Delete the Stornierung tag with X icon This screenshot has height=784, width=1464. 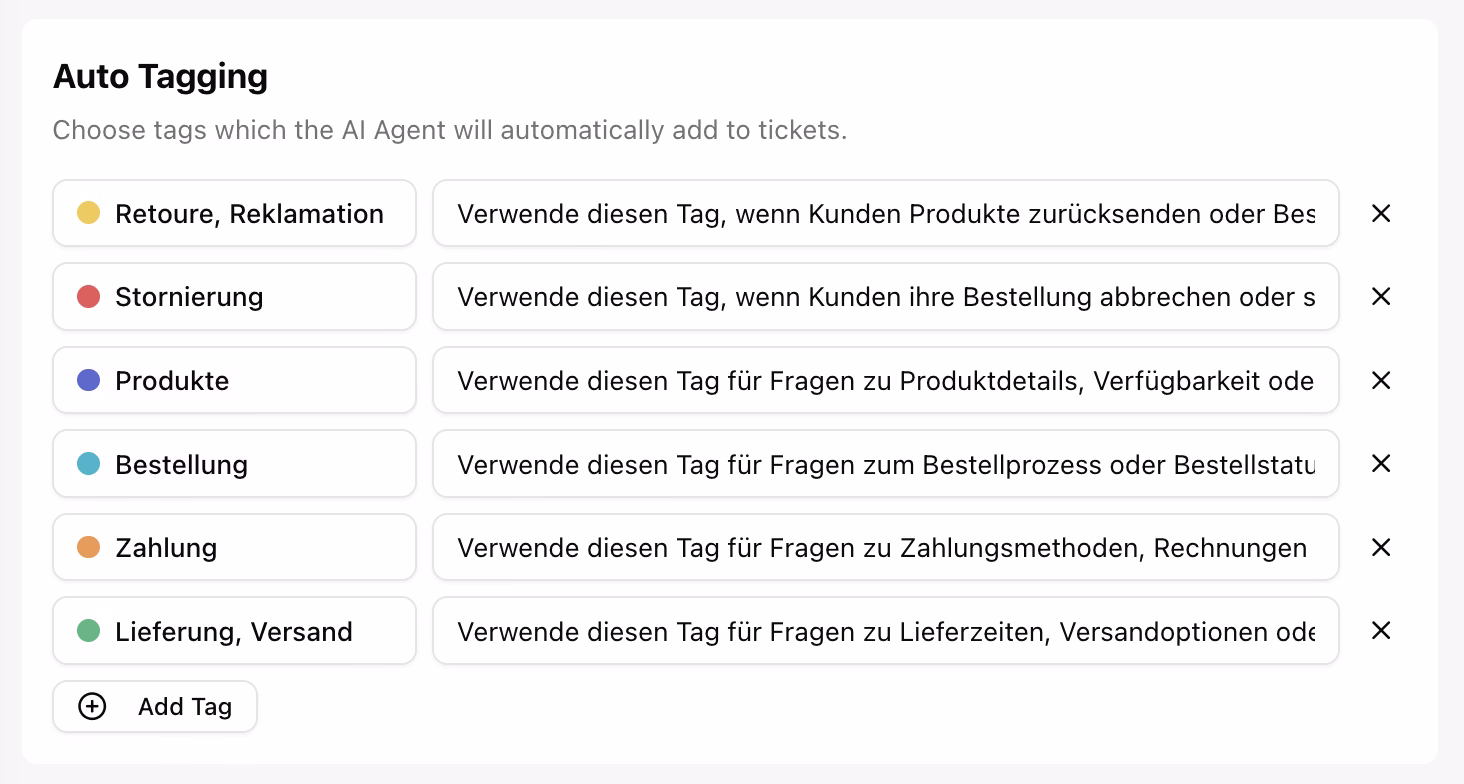pos(1381,296)
